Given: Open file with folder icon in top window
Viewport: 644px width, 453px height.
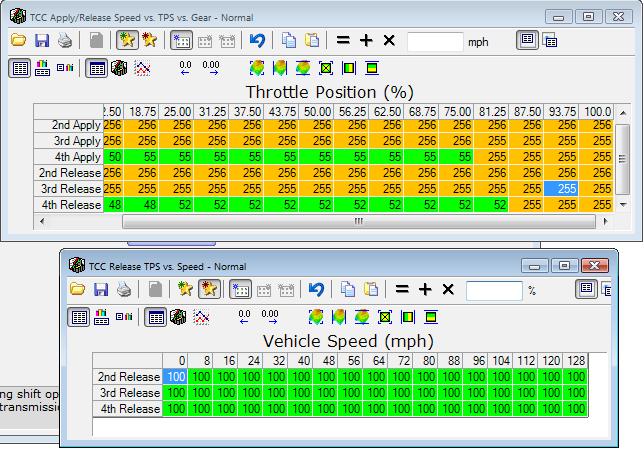Looking at the screenshot, I should point(19,41).
